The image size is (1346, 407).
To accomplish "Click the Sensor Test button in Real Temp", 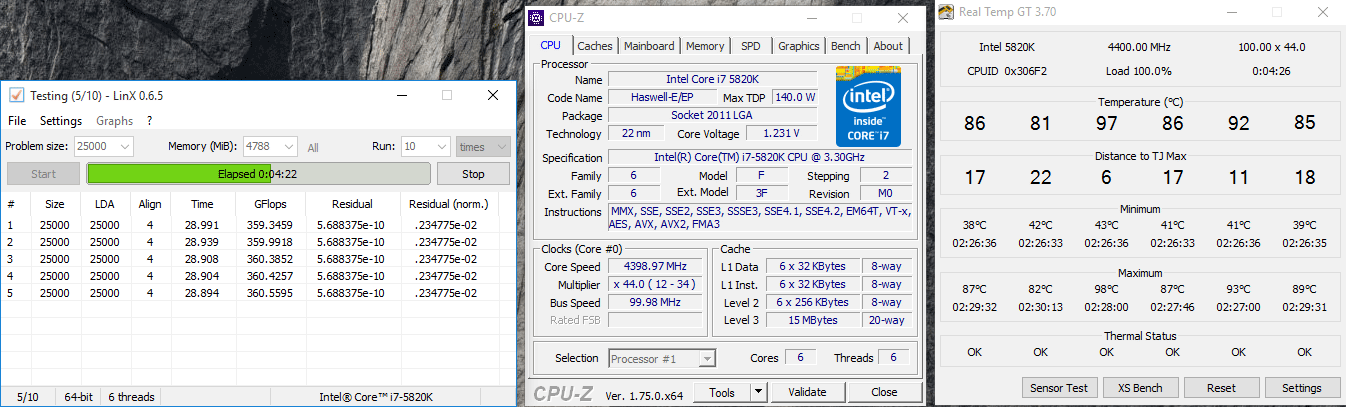I will pos(1060,388).
